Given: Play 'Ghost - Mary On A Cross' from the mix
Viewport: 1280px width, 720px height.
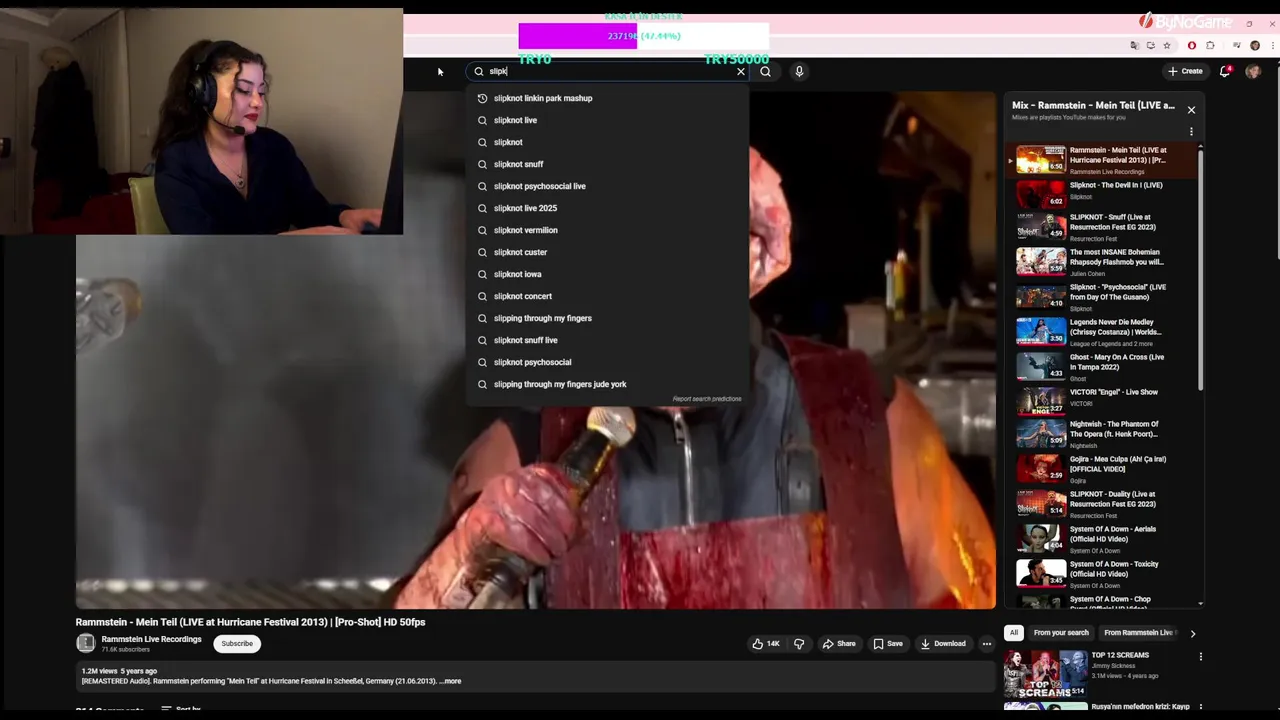Looking at the screenshot, I should click(x=1103, y=366).
